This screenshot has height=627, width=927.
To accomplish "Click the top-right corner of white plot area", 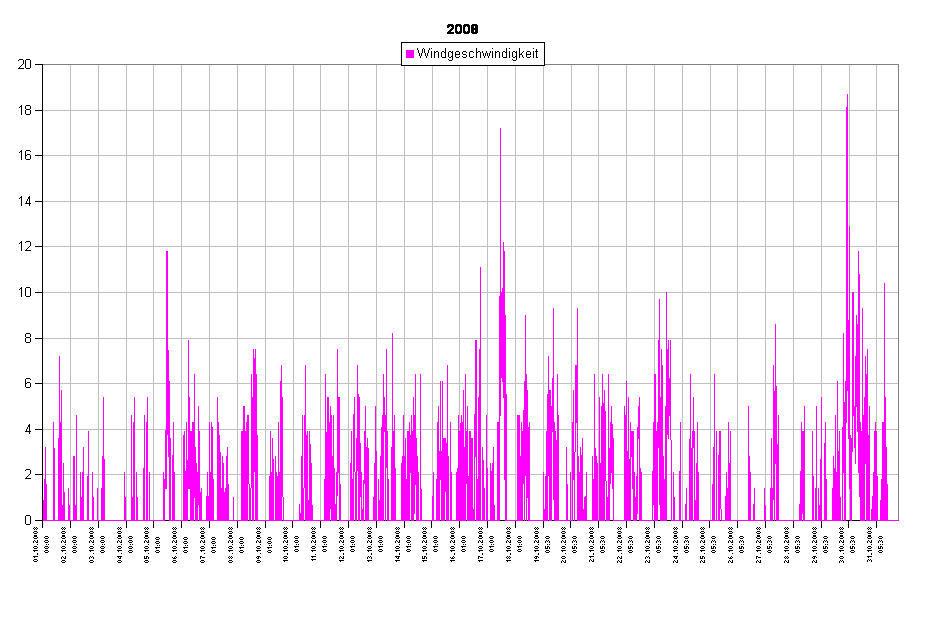I will pyautogui.click(x=897, y=66).
